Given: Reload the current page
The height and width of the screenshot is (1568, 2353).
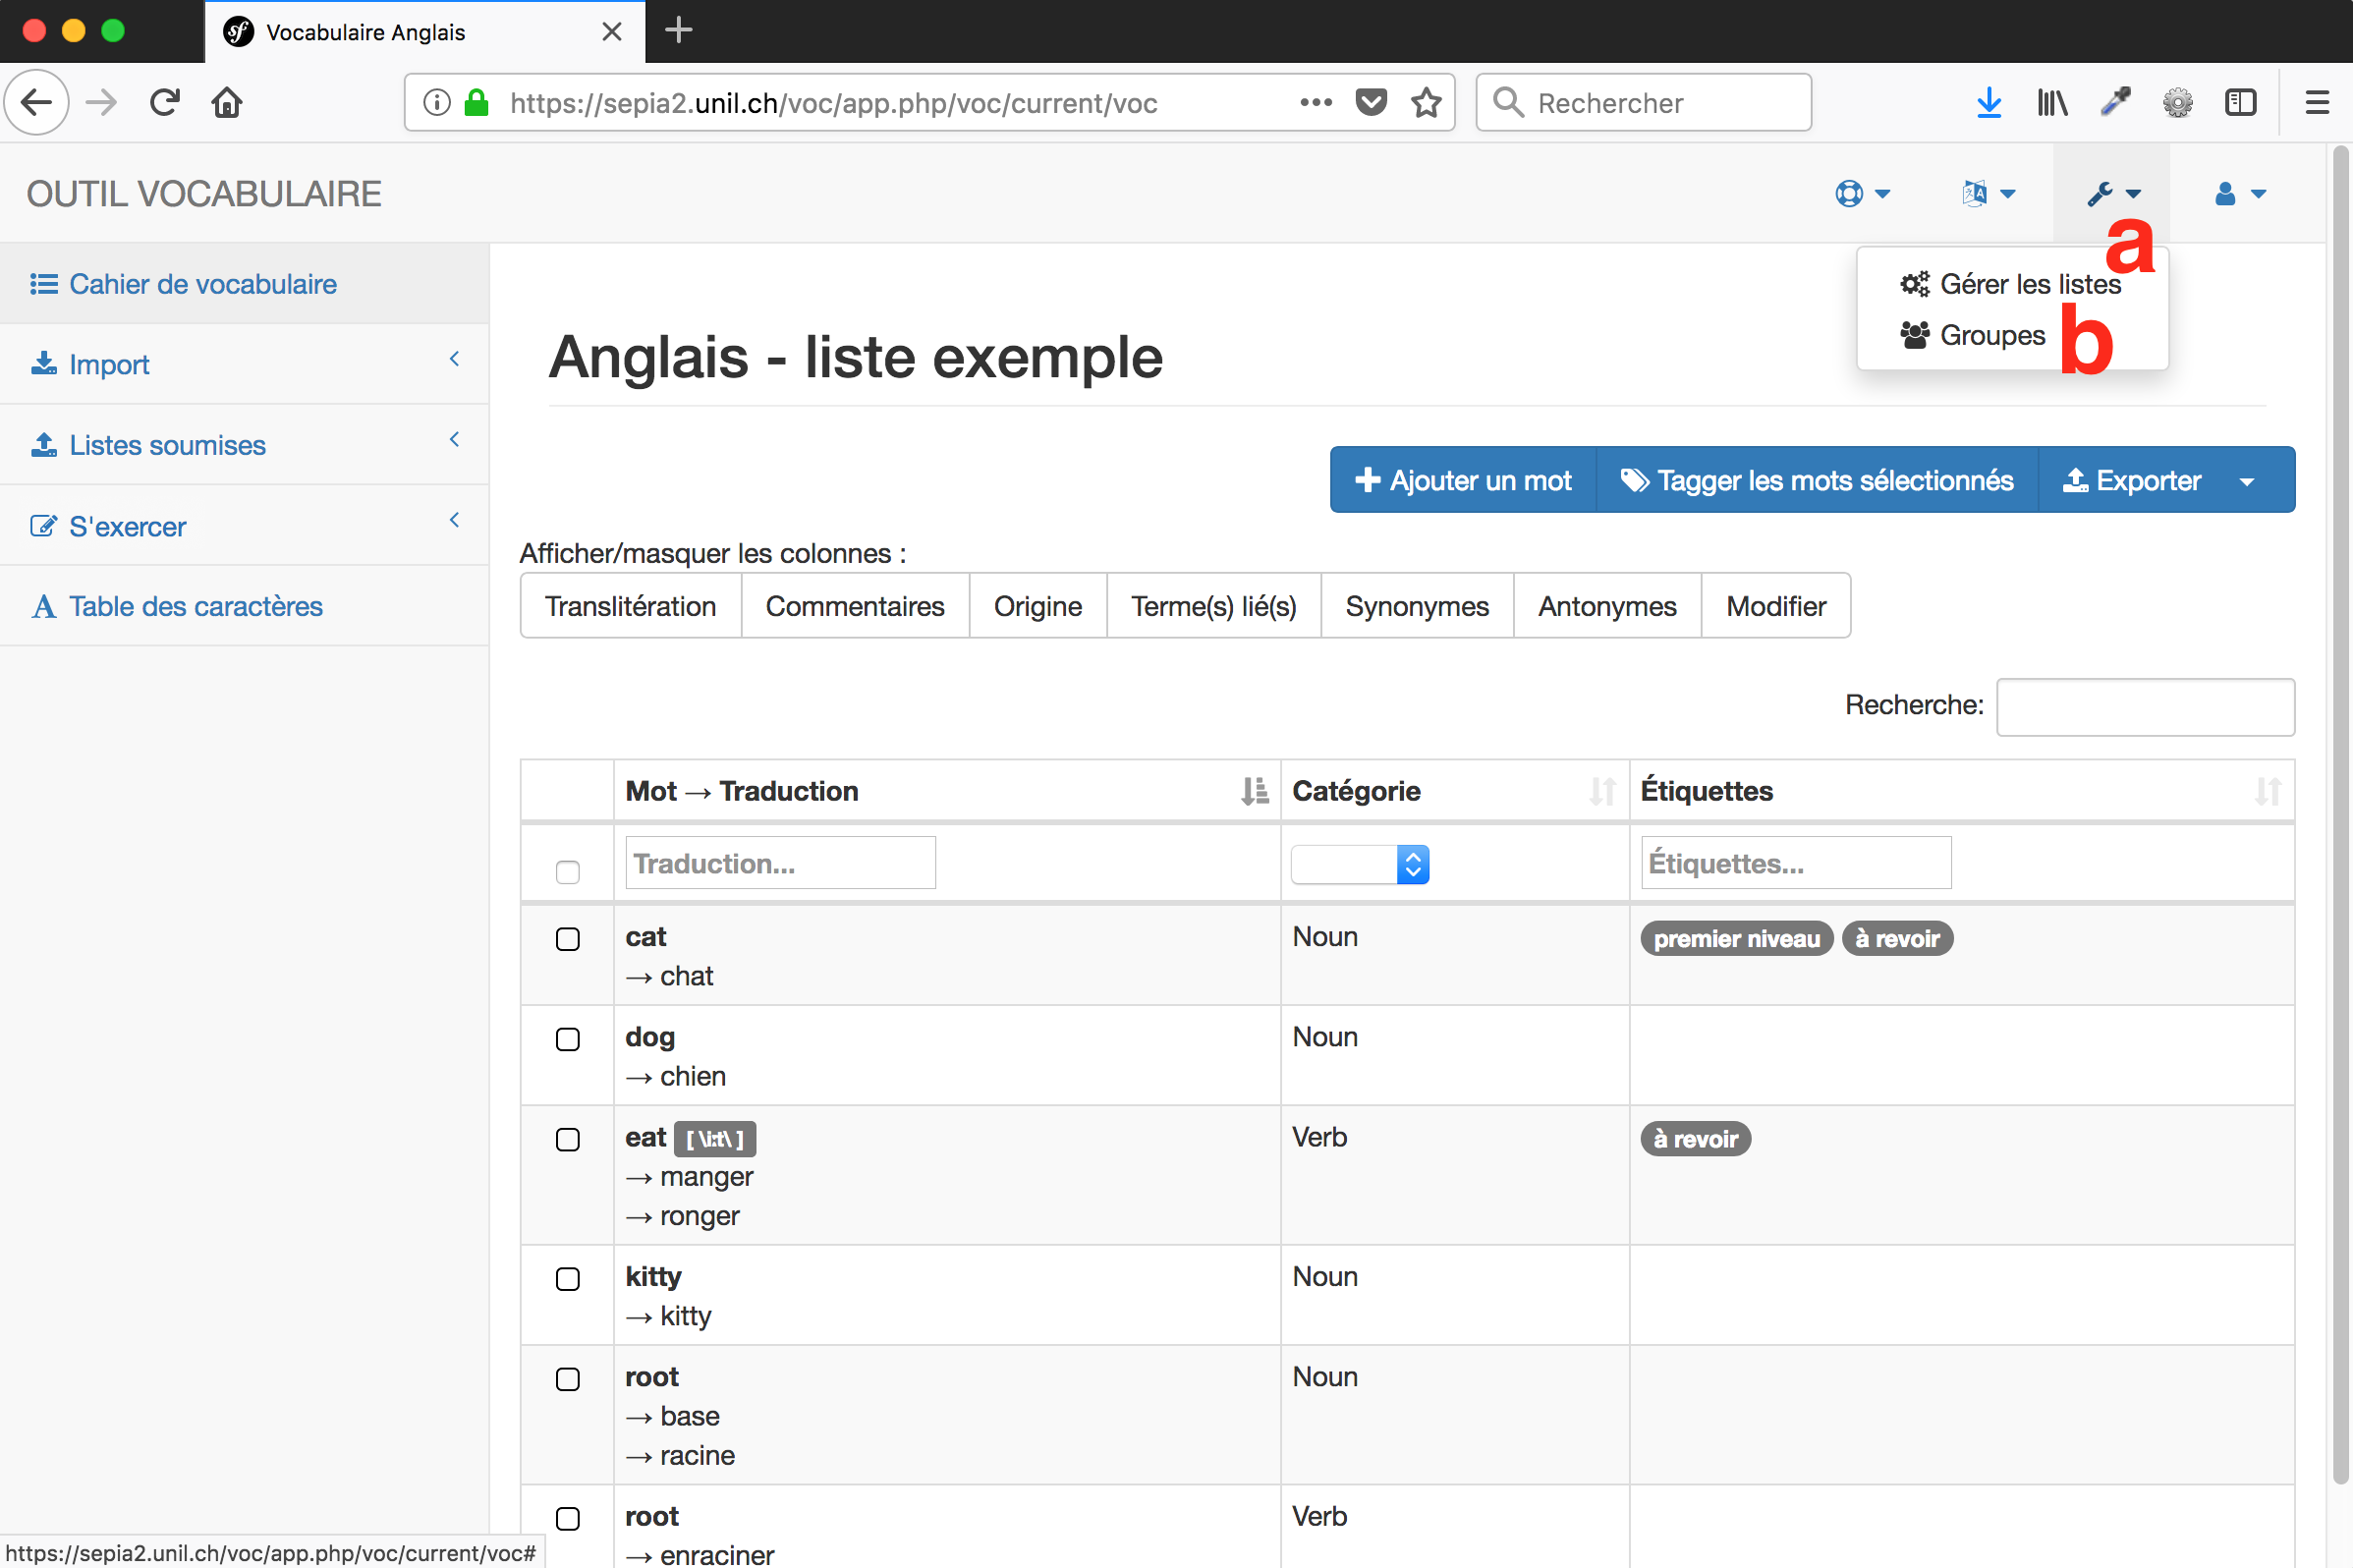Looking at the screenshot, I should 165,102.
